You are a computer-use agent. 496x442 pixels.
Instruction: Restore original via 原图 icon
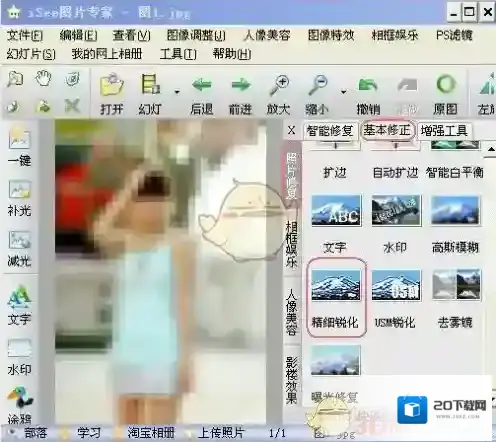point(445,84)
